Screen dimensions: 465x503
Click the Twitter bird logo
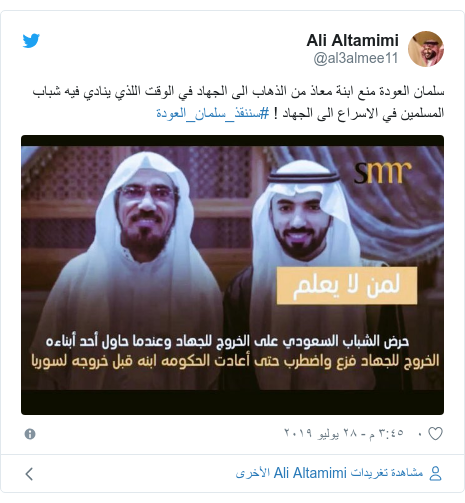(31, 41)
